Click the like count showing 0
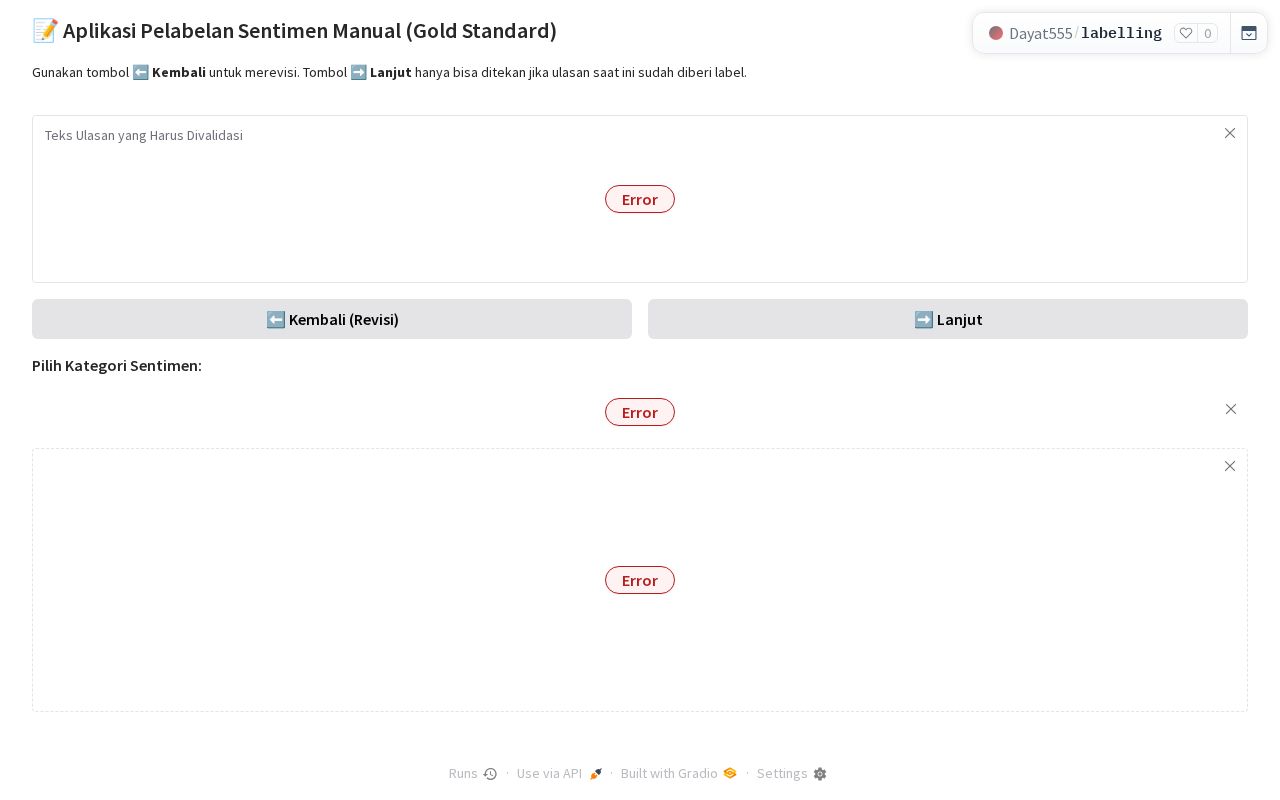 pyautogui.click(x=1208, y=33)
